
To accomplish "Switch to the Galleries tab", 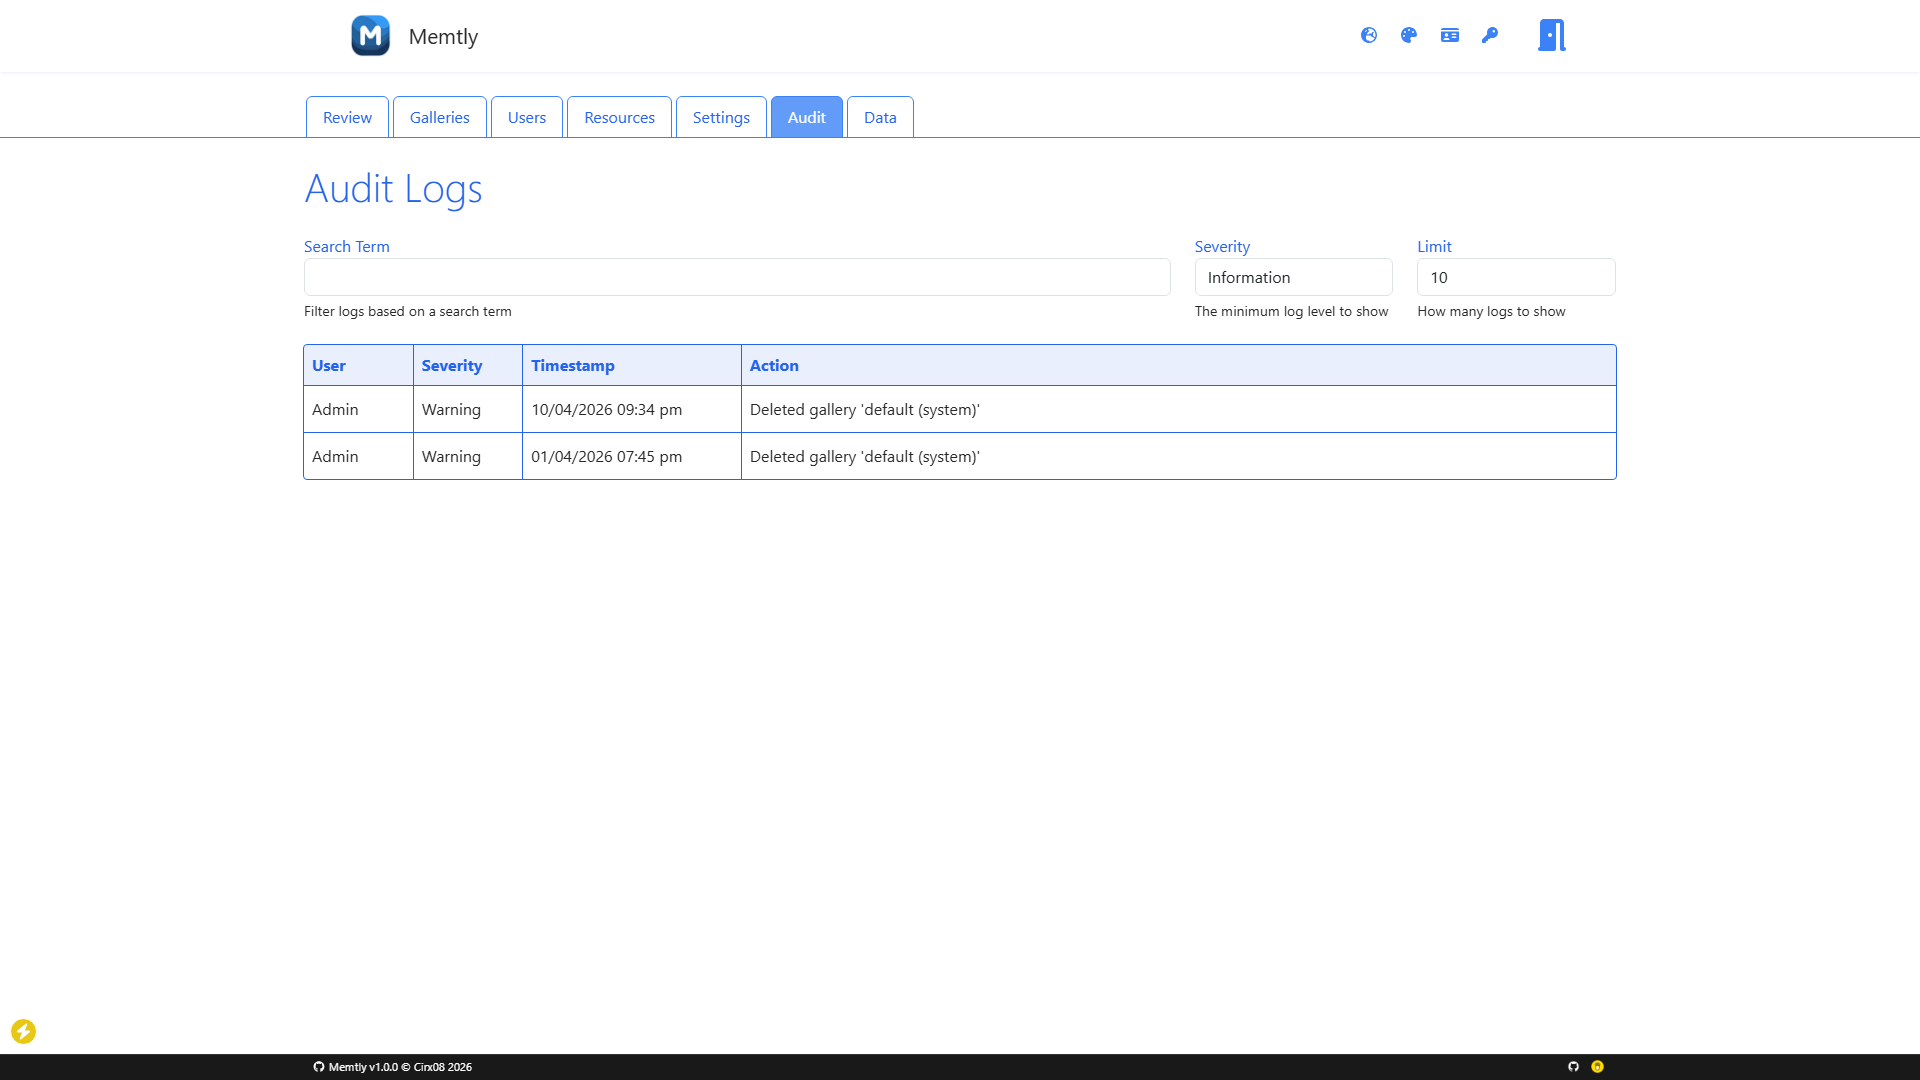I will [x=440, y=117].
